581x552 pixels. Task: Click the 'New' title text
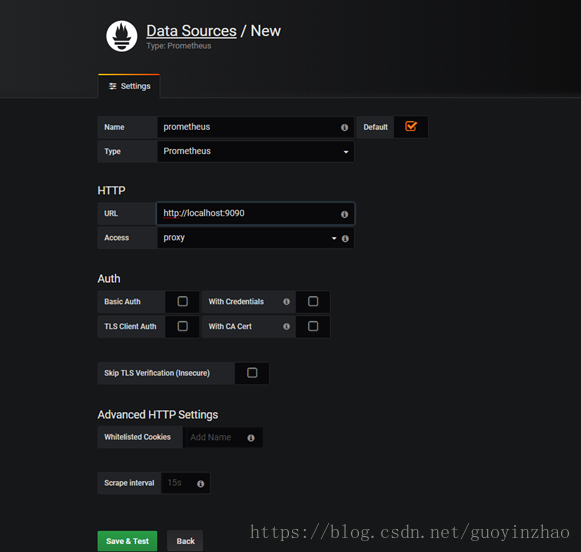pos(266,31)
